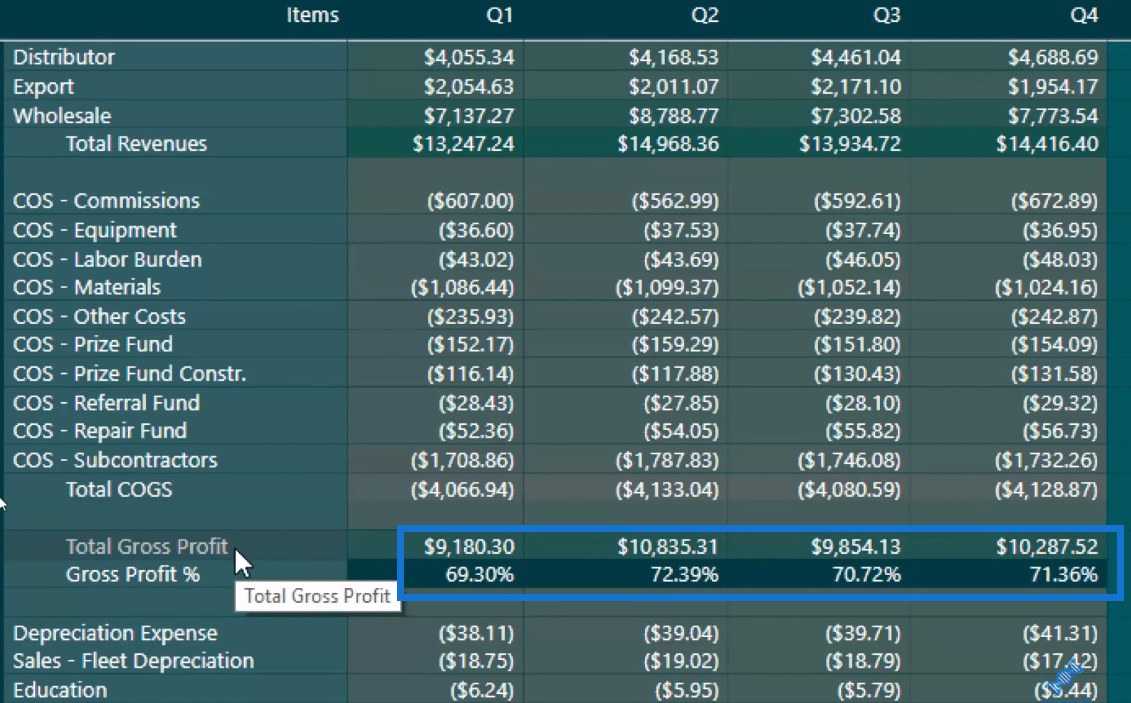The height and width of the screenshot is (703, 1131).
Task: Click Total Revenues Q2 value $14,968.36
Action: pos(668,143)
